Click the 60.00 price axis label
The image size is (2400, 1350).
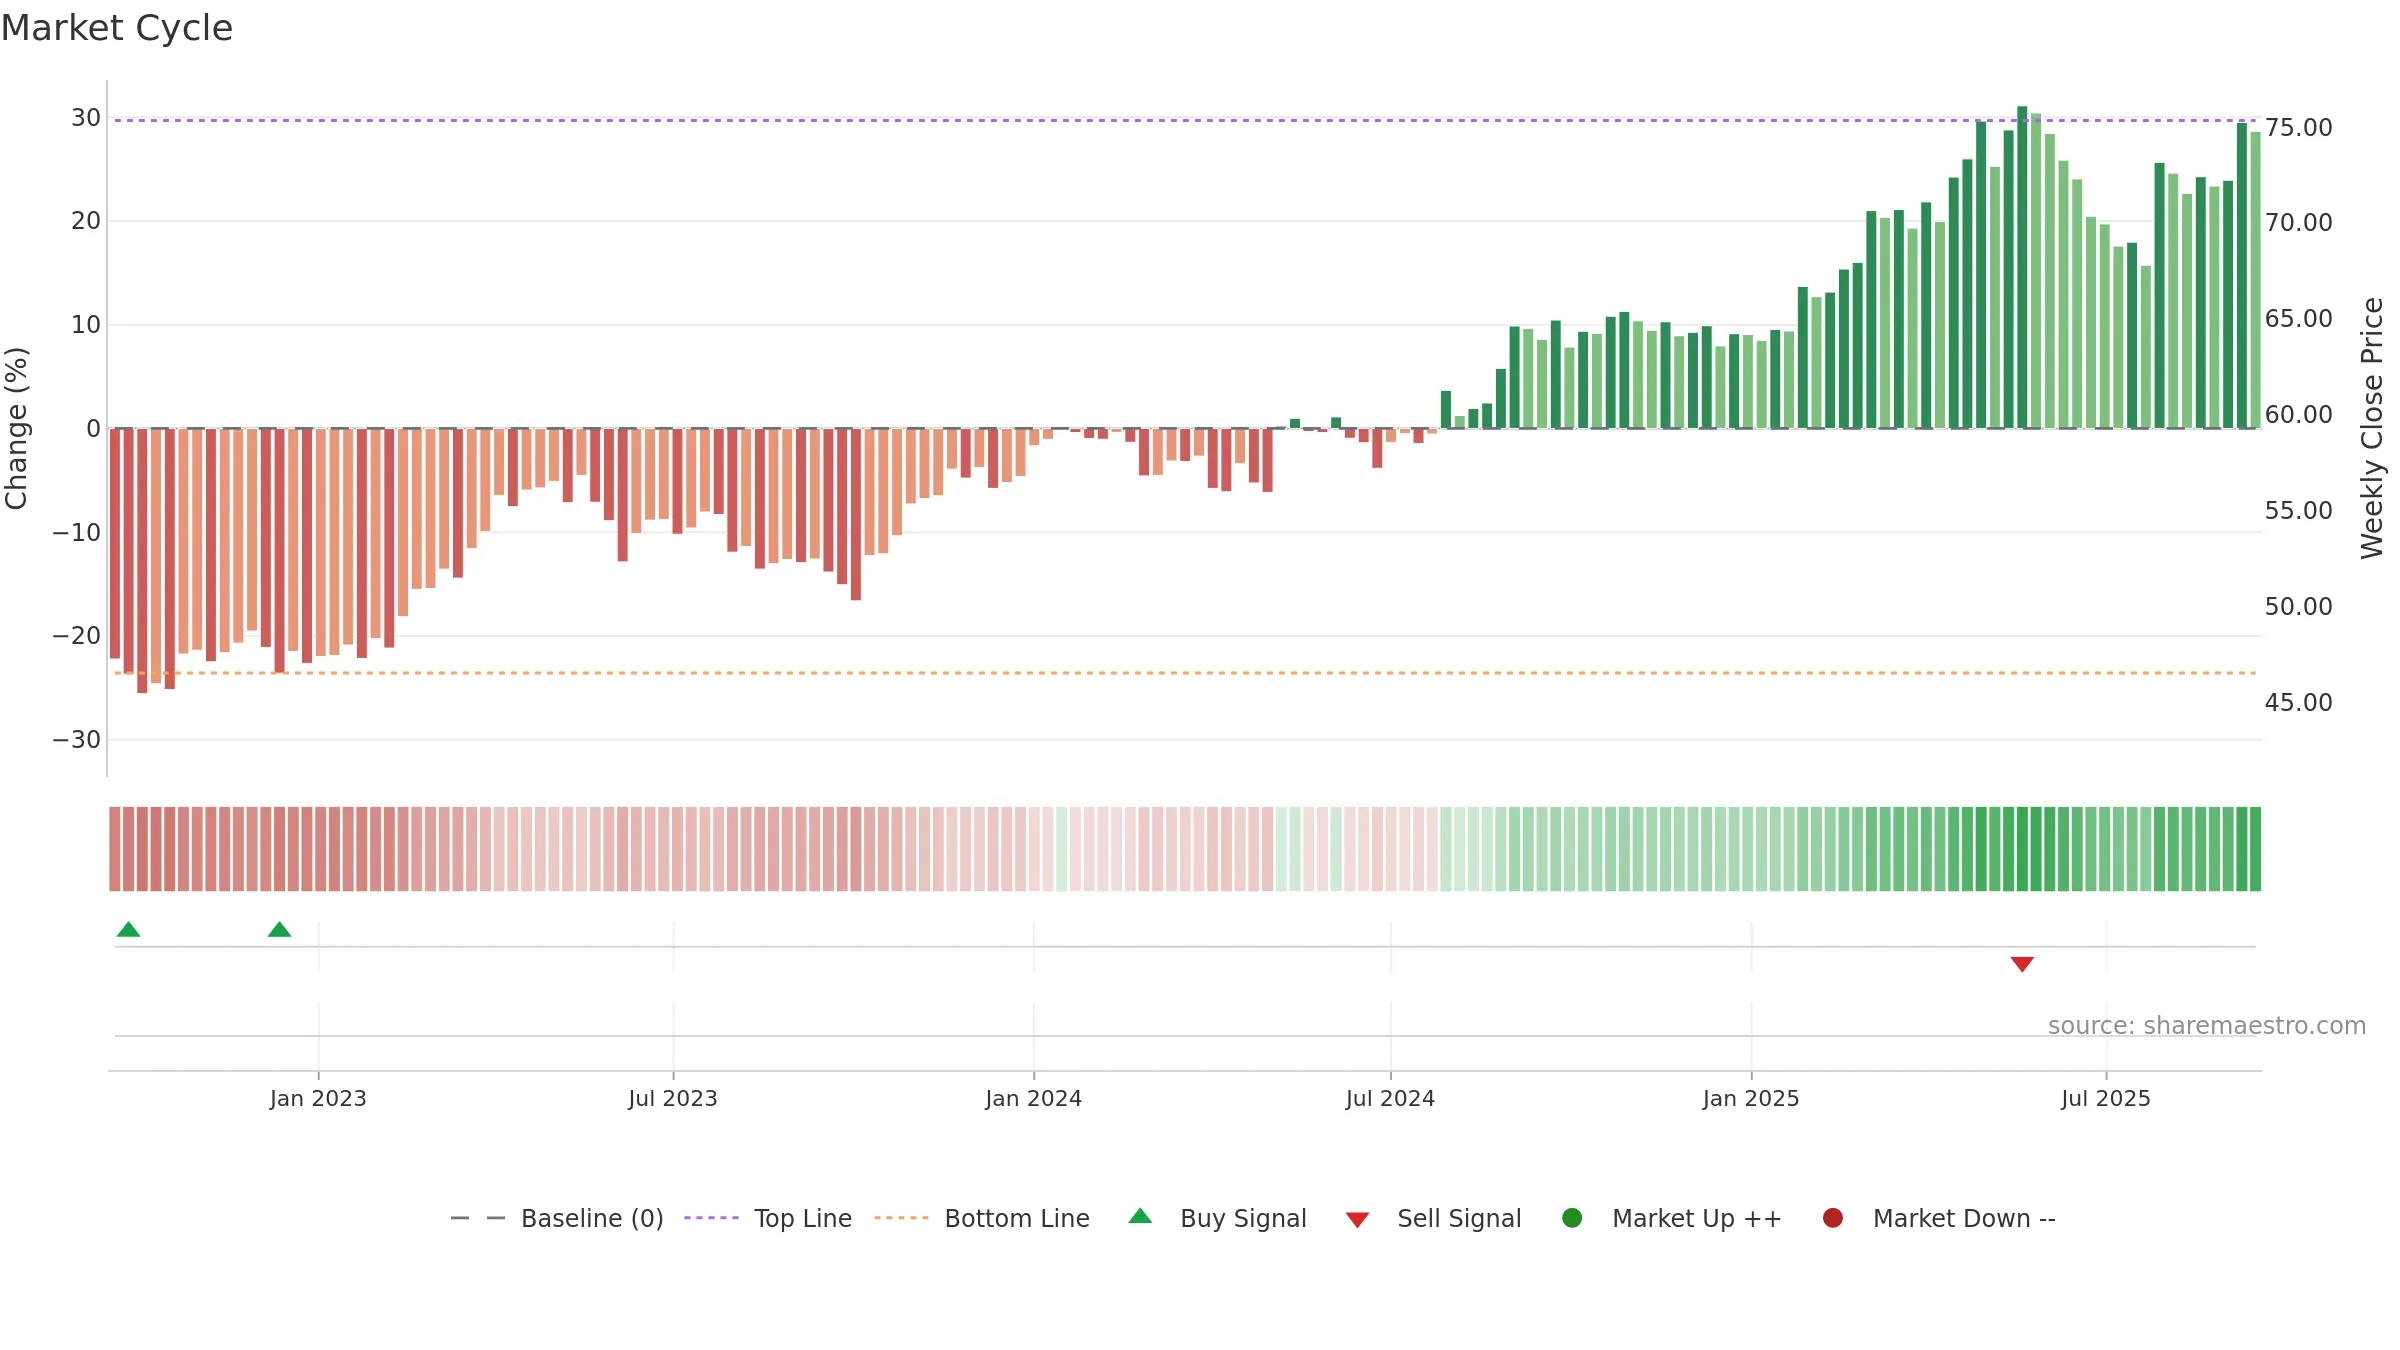click(x=2298, y=415)
